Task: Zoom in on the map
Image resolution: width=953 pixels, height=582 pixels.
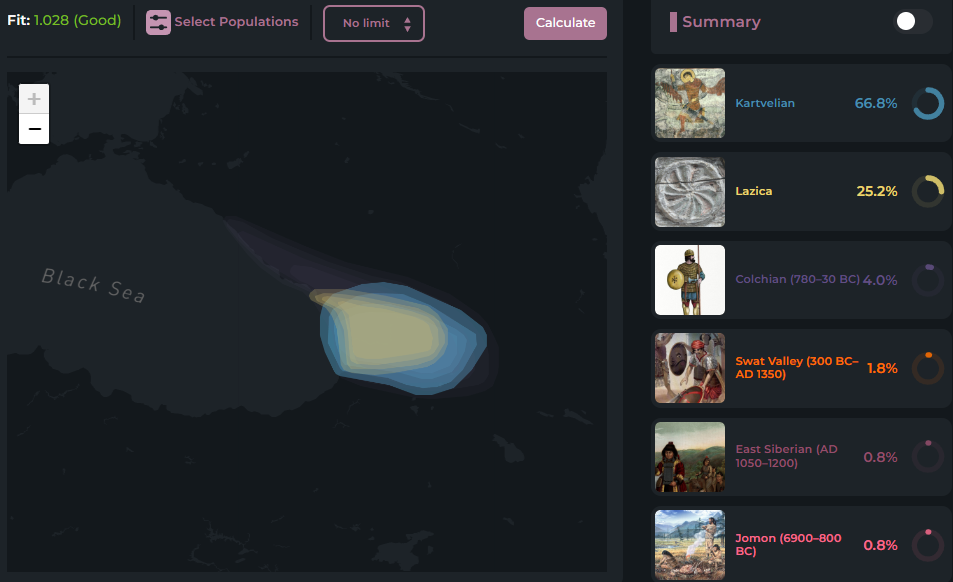Action: tap(34, 99)
